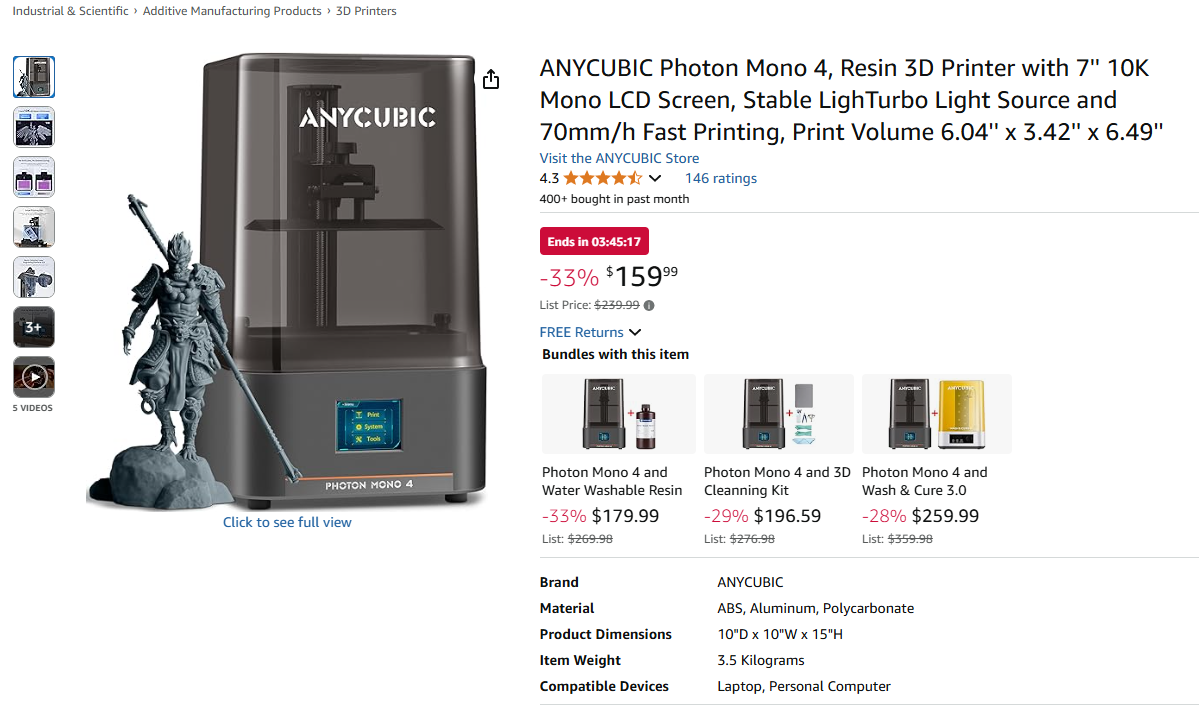The width and height of the screenshot is (1199, 705).
Task: Open Photon Mono 4 and Water Washable Resin bundle
Action: [x=612, y=481]
